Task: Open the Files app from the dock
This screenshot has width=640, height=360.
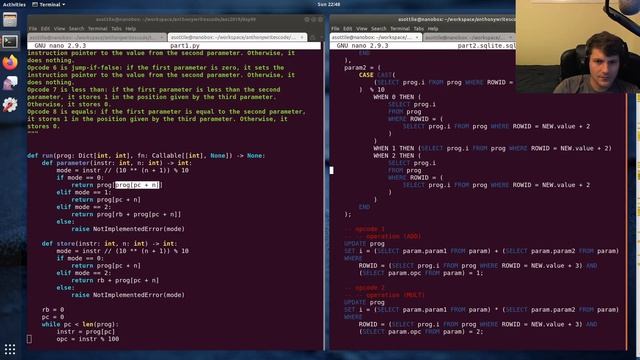Action: [x=10, y=20]
